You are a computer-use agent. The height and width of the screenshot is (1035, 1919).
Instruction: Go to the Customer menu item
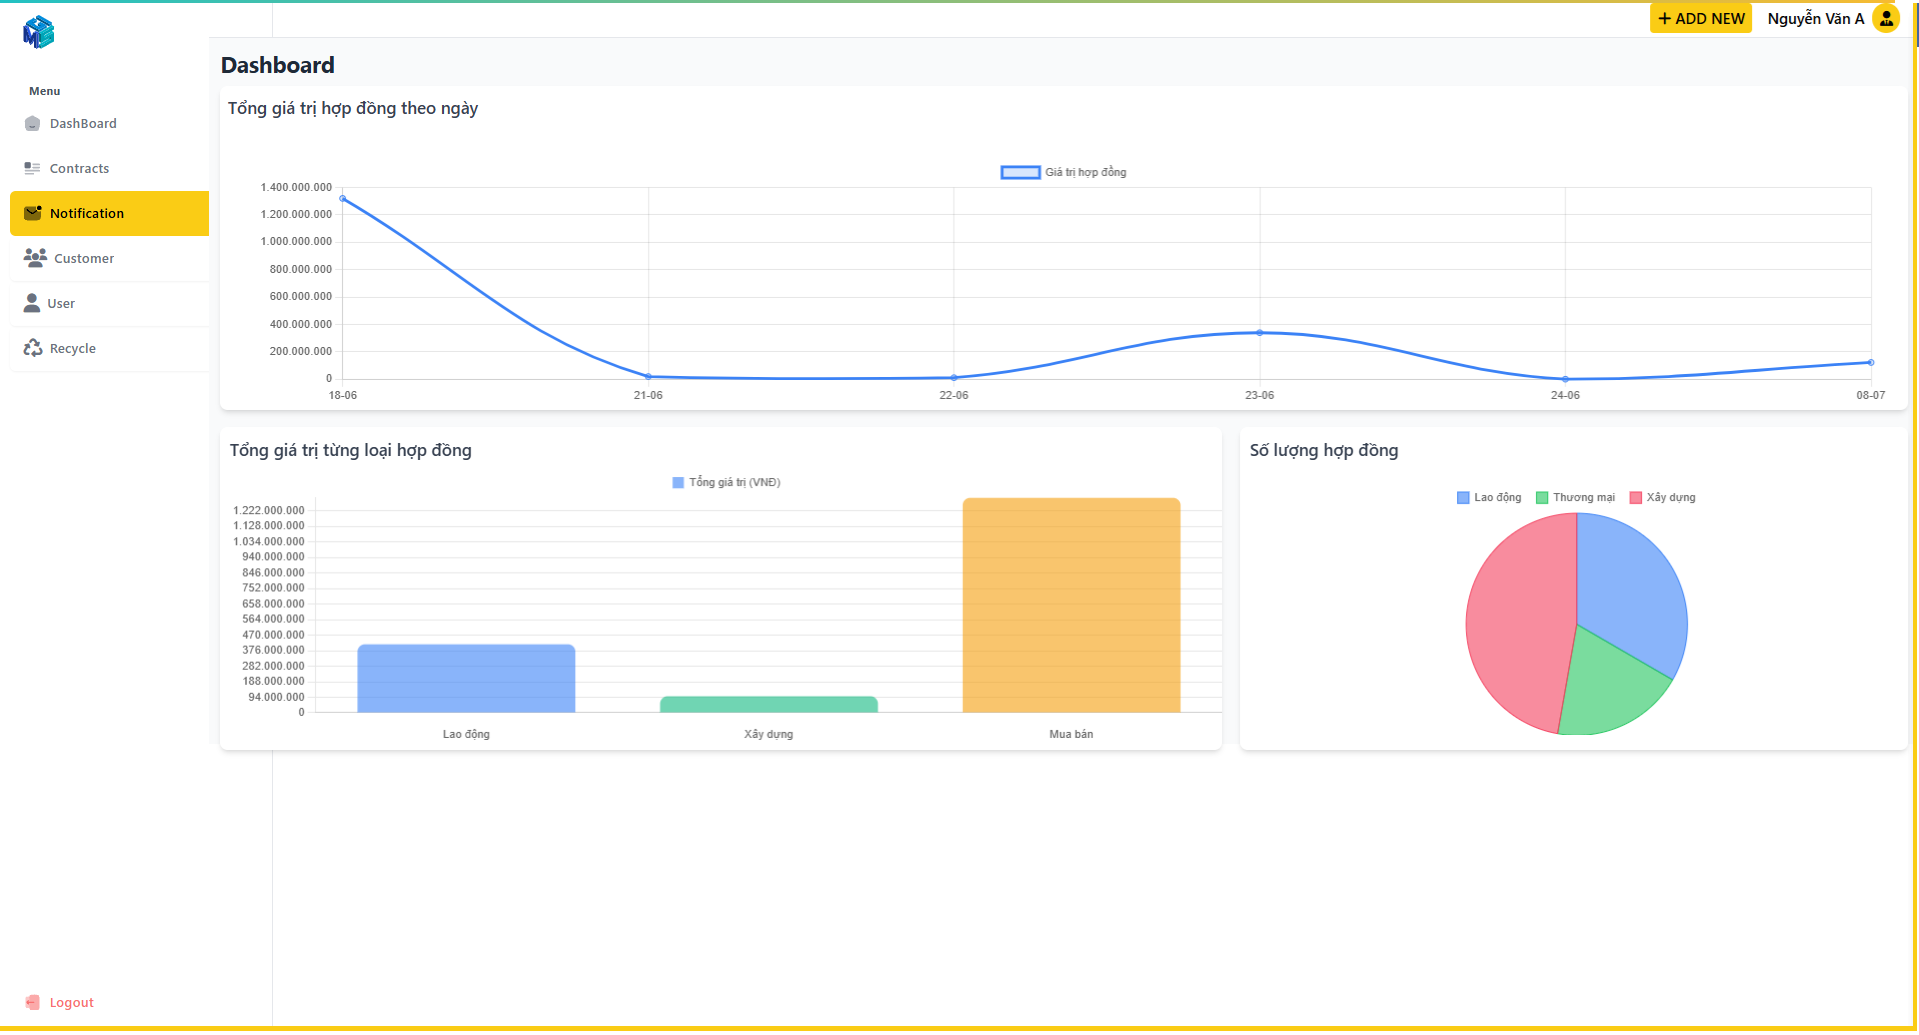tap(84, 258)
